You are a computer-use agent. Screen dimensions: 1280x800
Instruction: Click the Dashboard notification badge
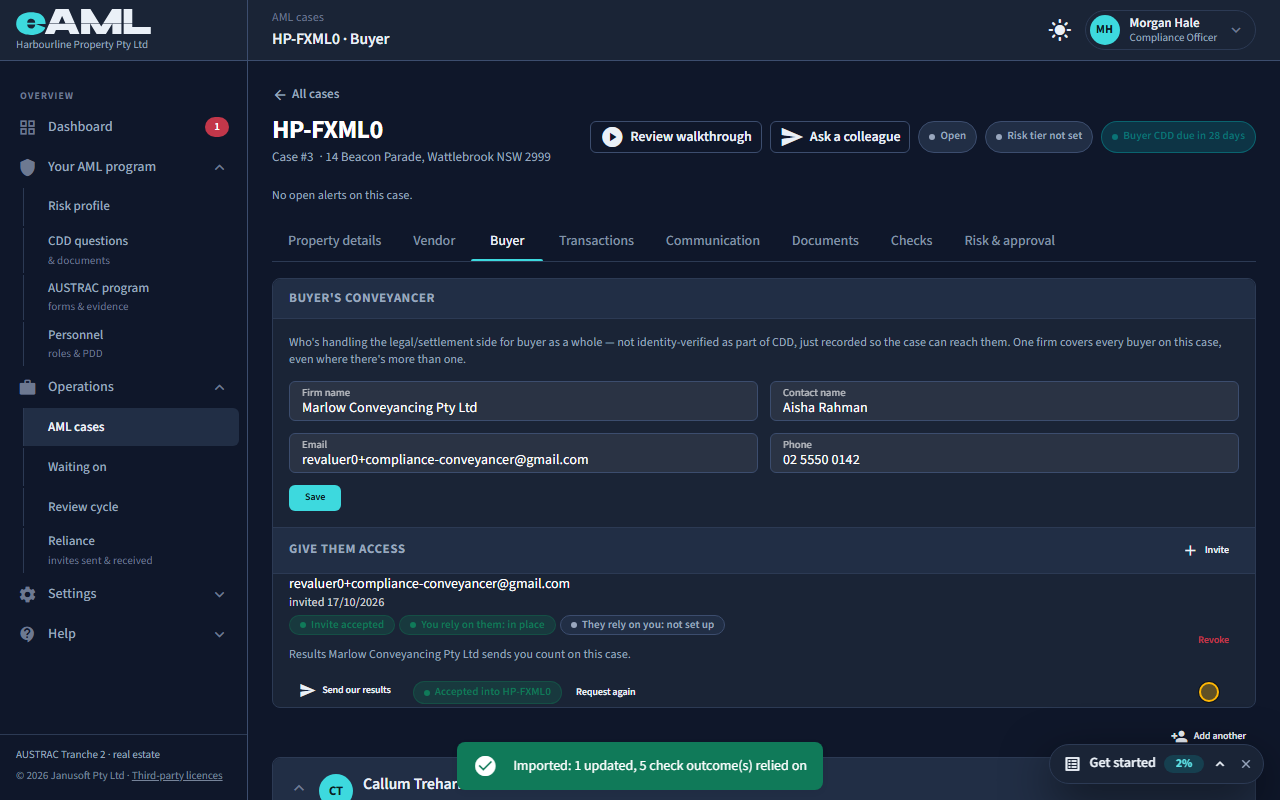[217, 127]
